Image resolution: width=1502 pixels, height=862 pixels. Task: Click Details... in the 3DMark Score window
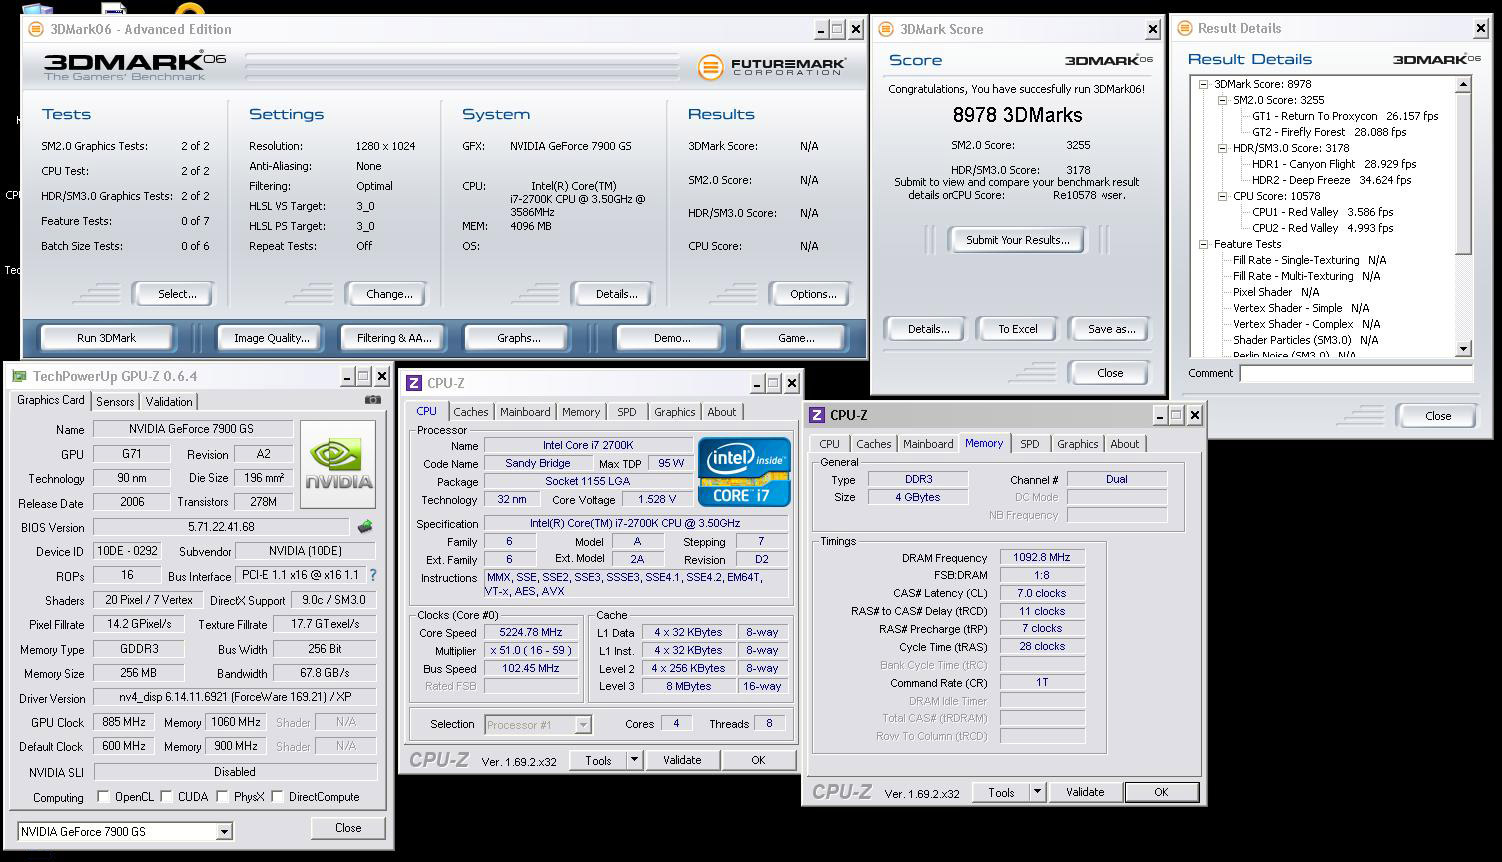click(928, 329)
